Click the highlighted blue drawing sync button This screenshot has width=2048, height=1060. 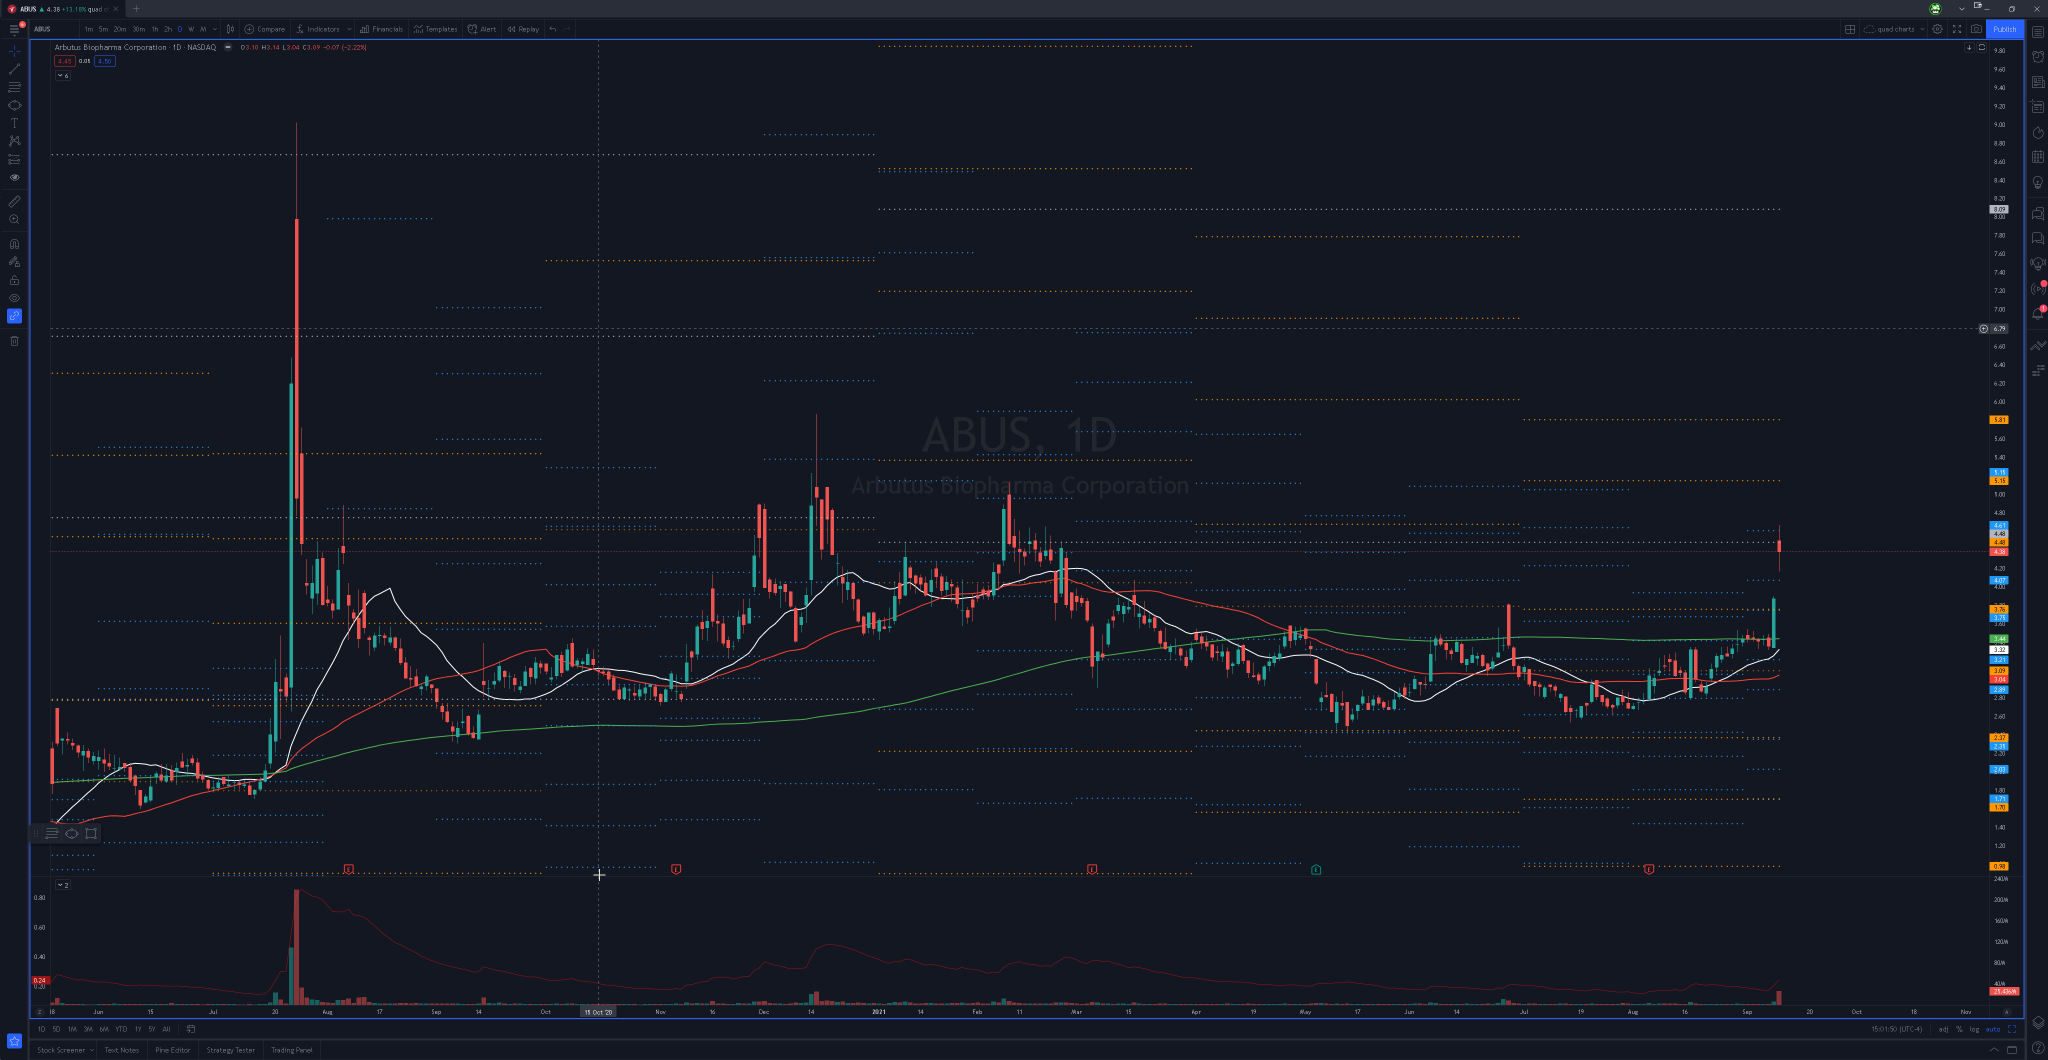(x=14, y=316)
